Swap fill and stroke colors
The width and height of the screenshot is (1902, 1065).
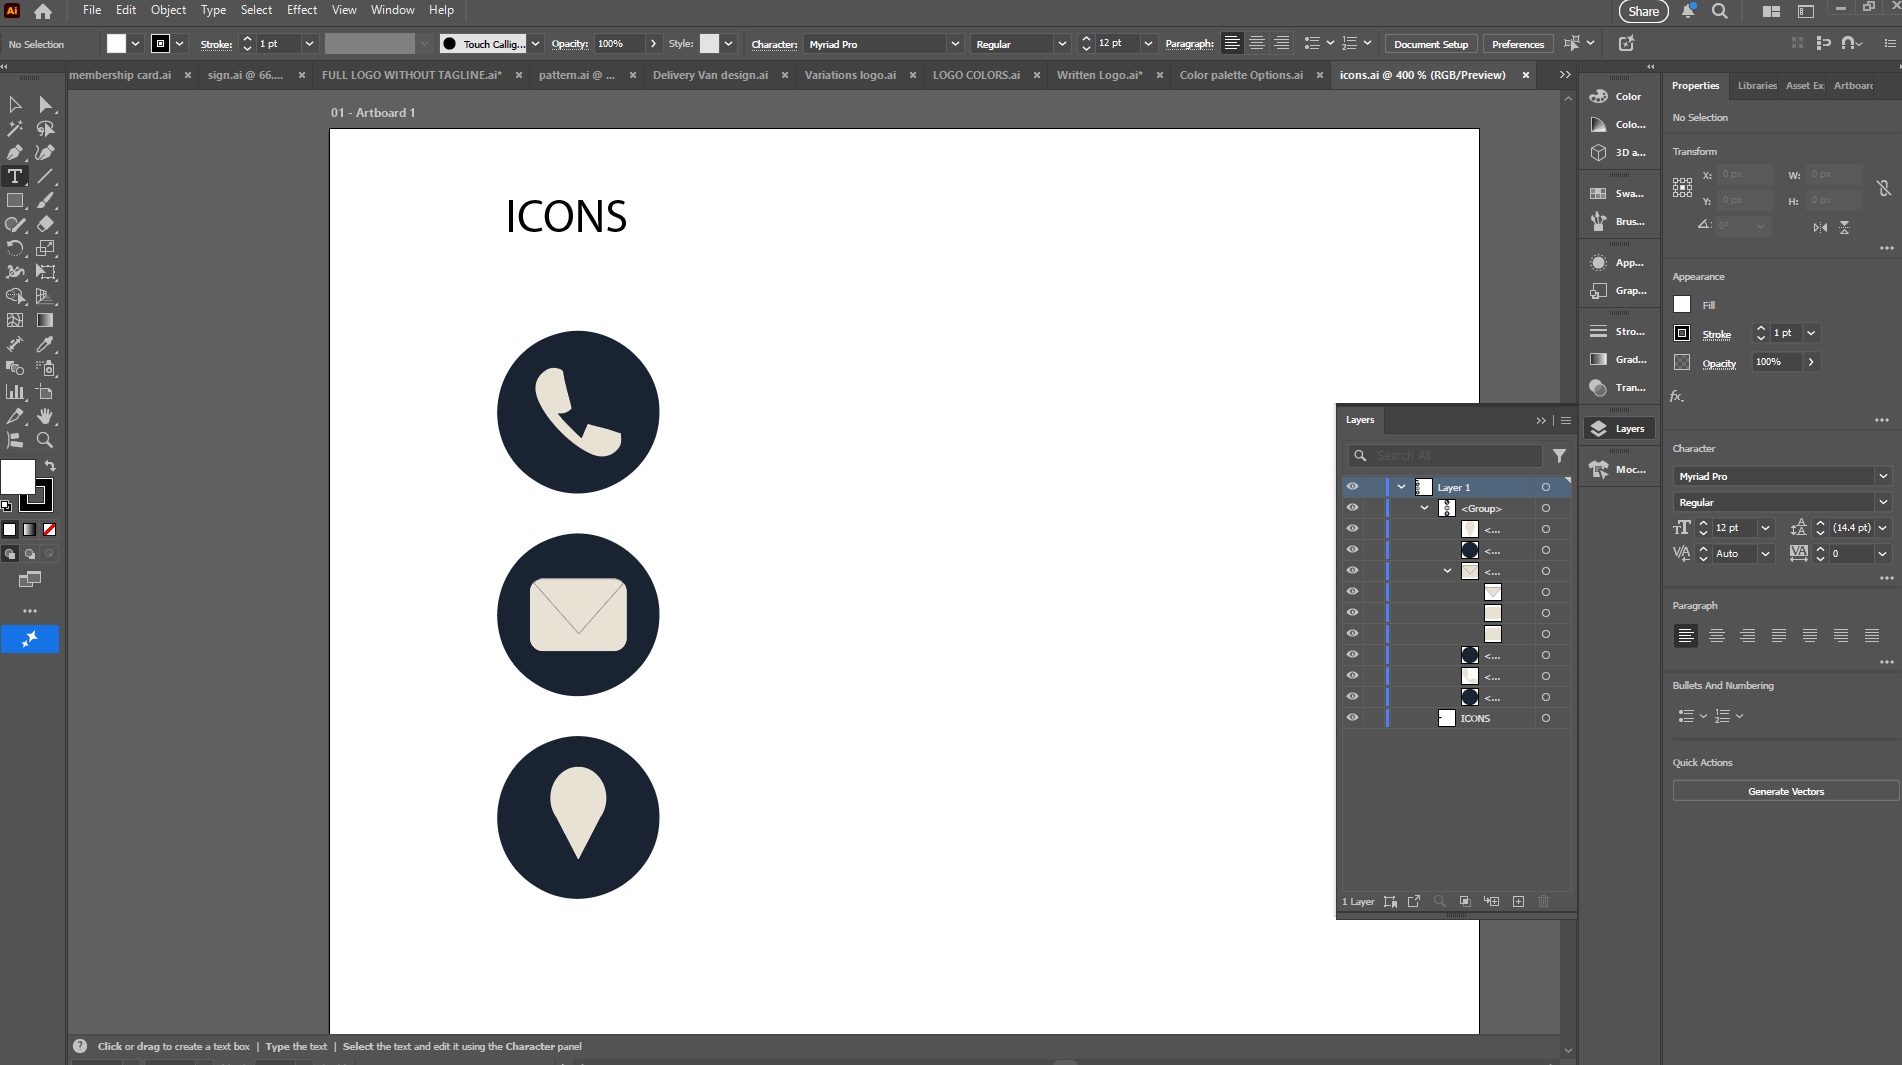click(x=50, y=466)
